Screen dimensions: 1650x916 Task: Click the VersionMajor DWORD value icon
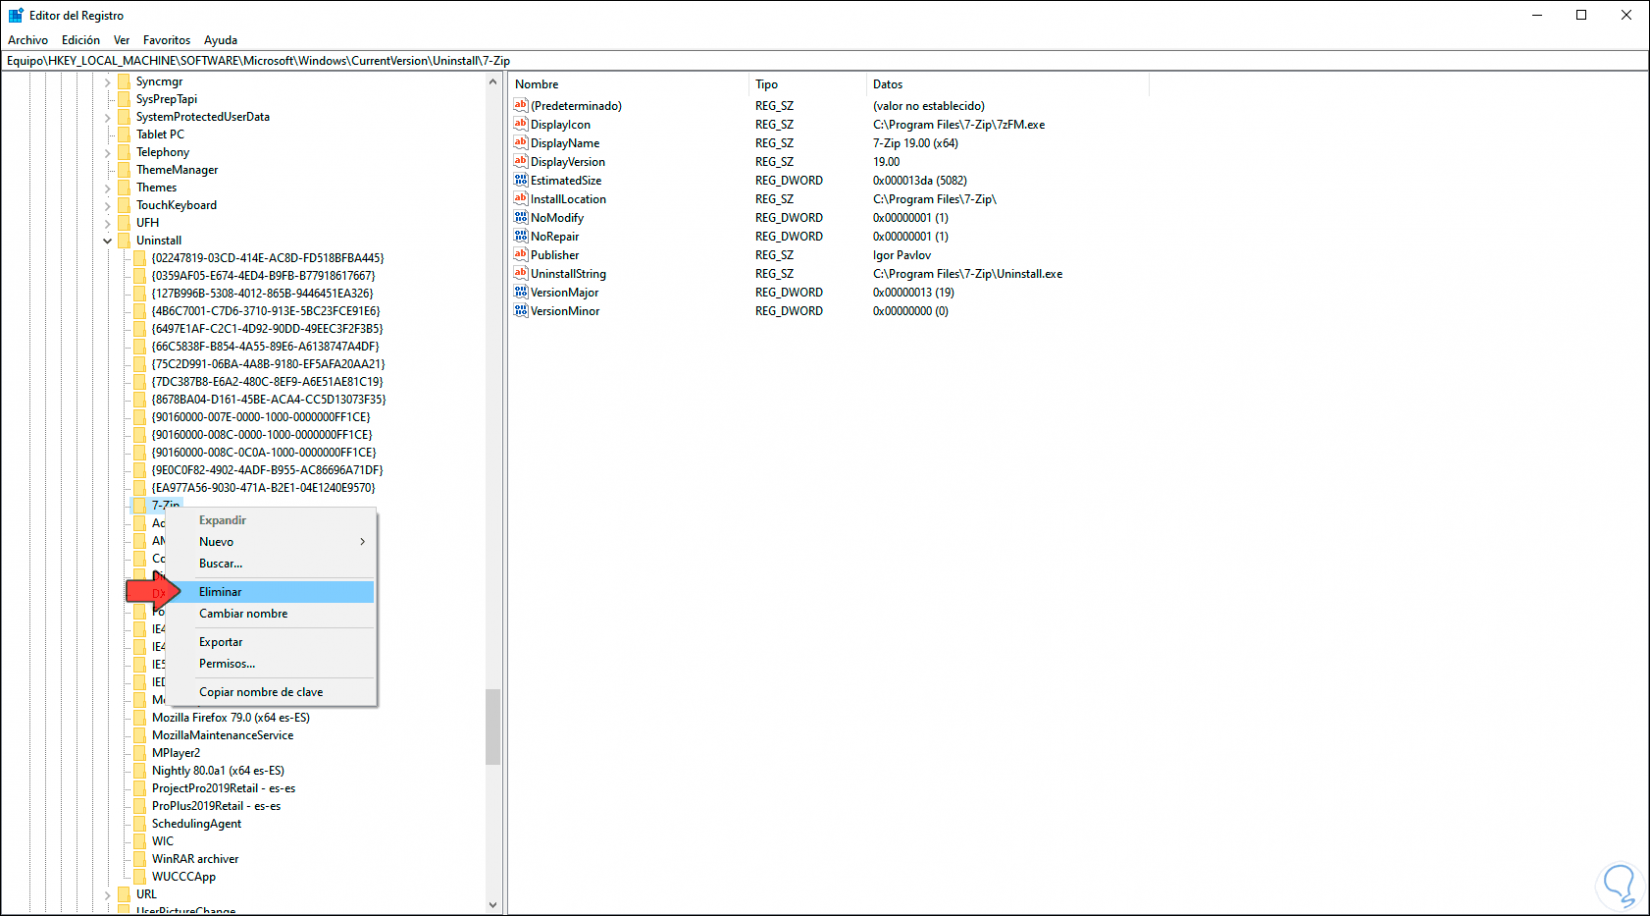[520, 292]
